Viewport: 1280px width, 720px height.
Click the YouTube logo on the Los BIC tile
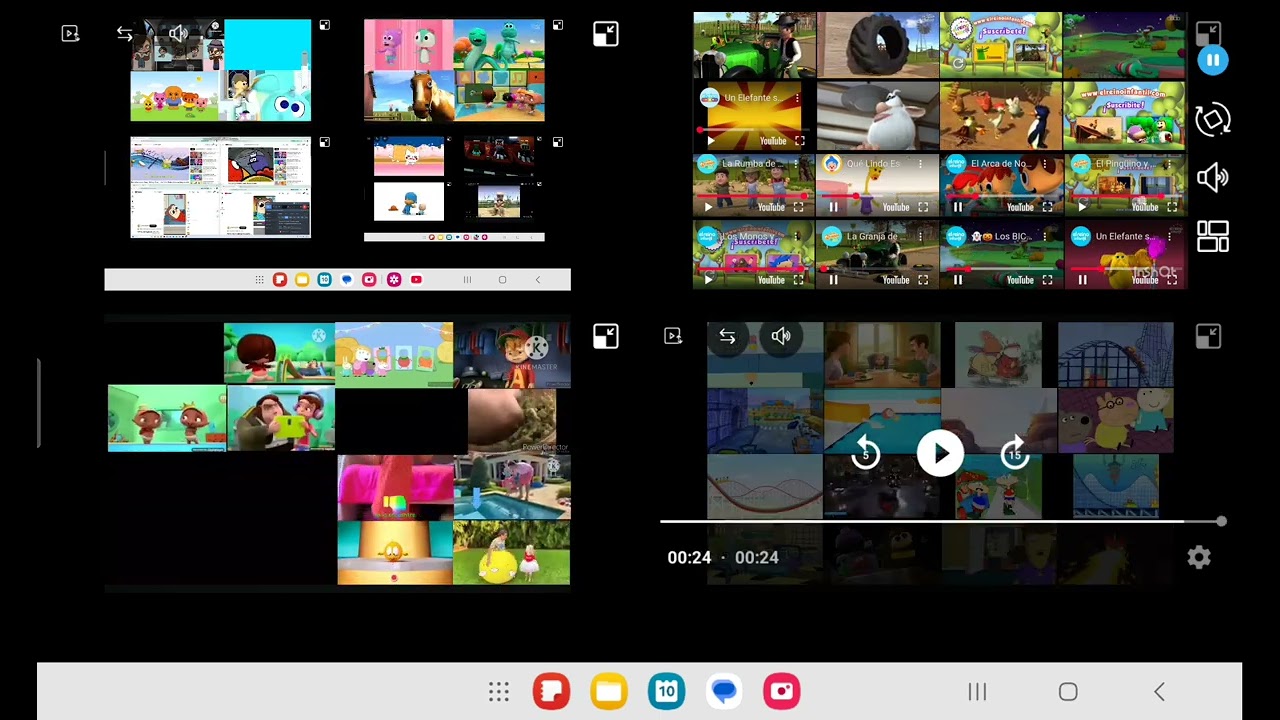1020,280
